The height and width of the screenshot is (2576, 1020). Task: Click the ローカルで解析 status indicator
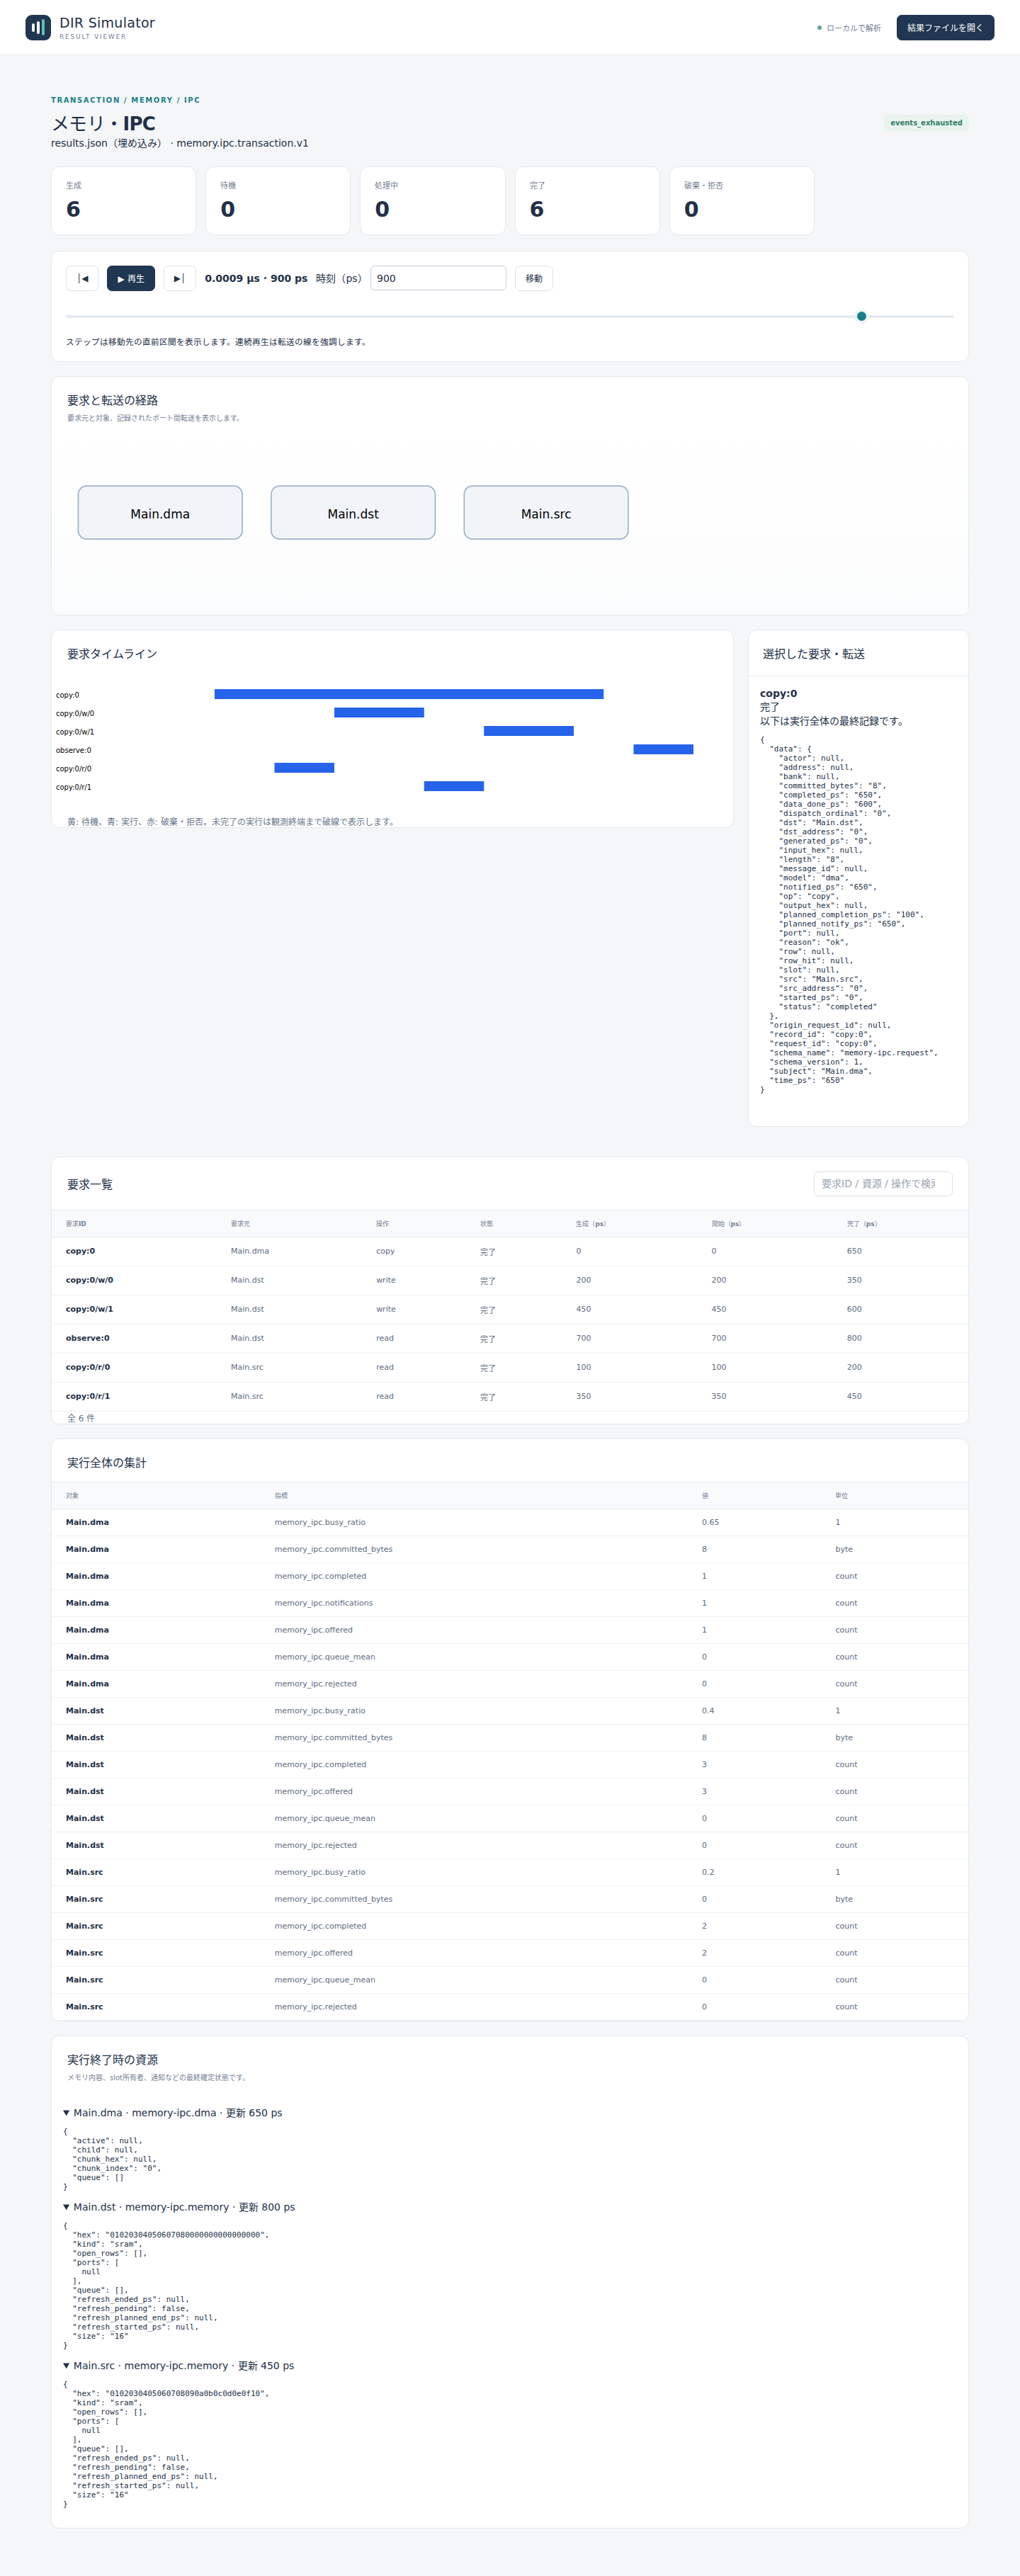click(849, 28)
